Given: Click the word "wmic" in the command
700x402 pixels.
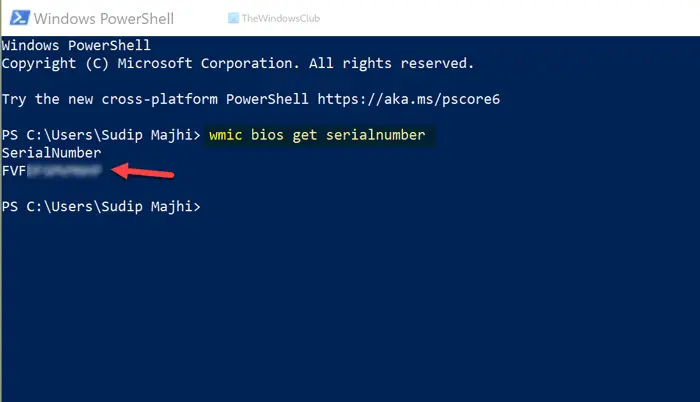Looking at the screenshot, I should (x=227, y=135).
